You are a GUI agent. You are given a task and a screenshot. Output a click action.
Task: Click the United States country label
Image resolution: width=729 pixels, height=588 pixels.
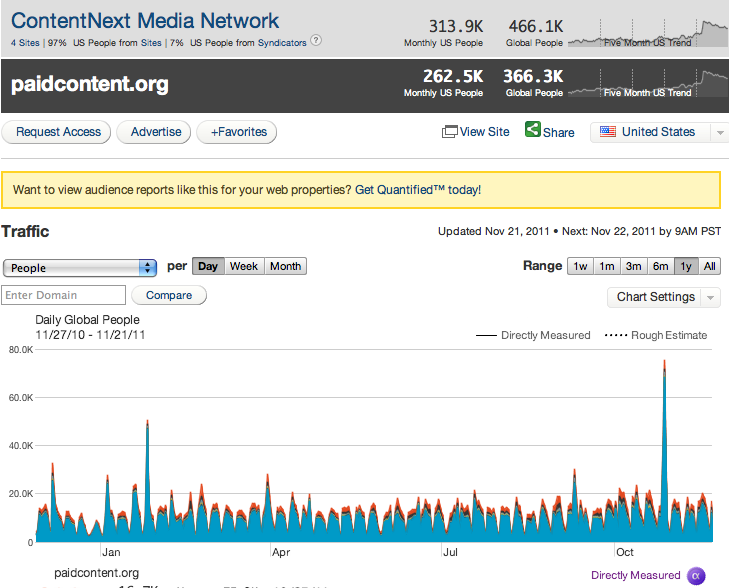658,132
